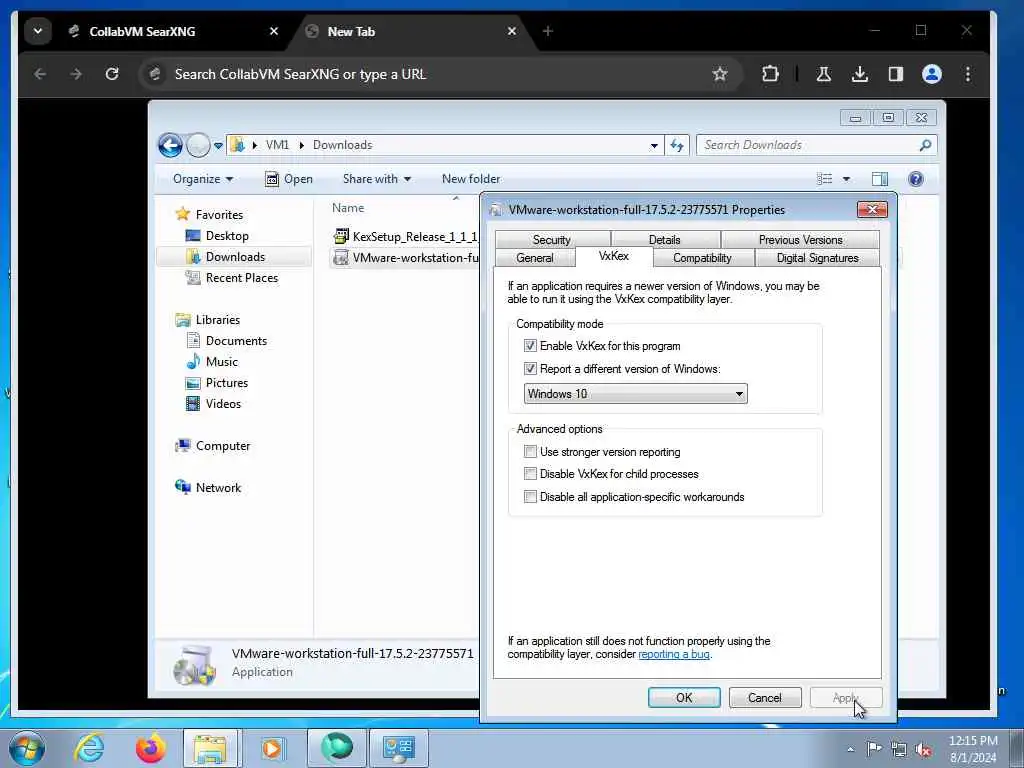Refresh the Downloads folder view
The width and height of the screenshot is (1024, 768).
pos(677,145)
